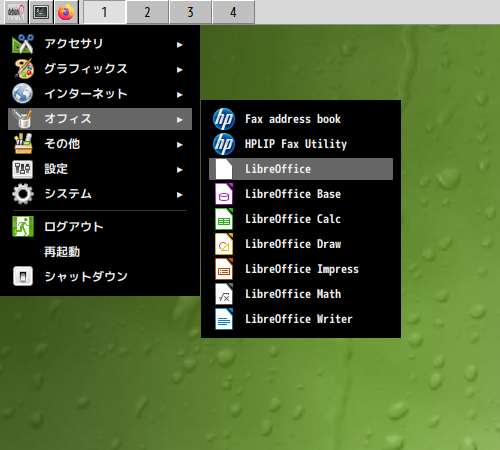The height and width of the screenshot is (450, 500).
Task: Choose ログアウト from the menu
Action: [x=100, y=226]
